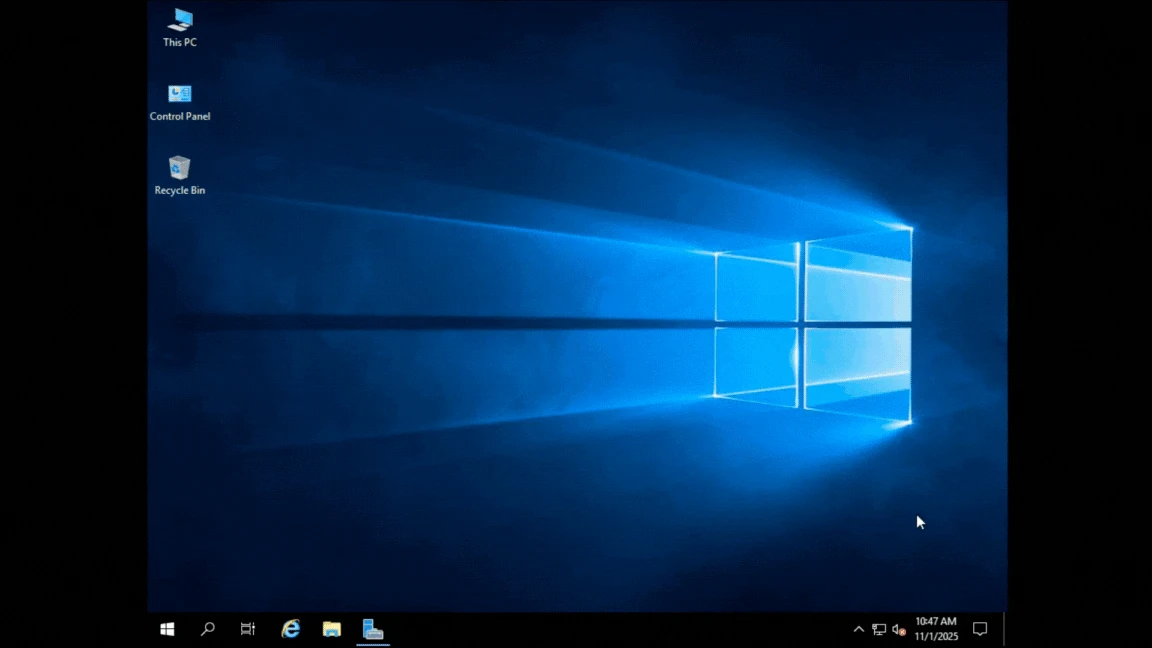The height and width of the screenshot is (648, 1152).
Task: Click the "Control Panel" text label
Action: [x=180, y=117]
